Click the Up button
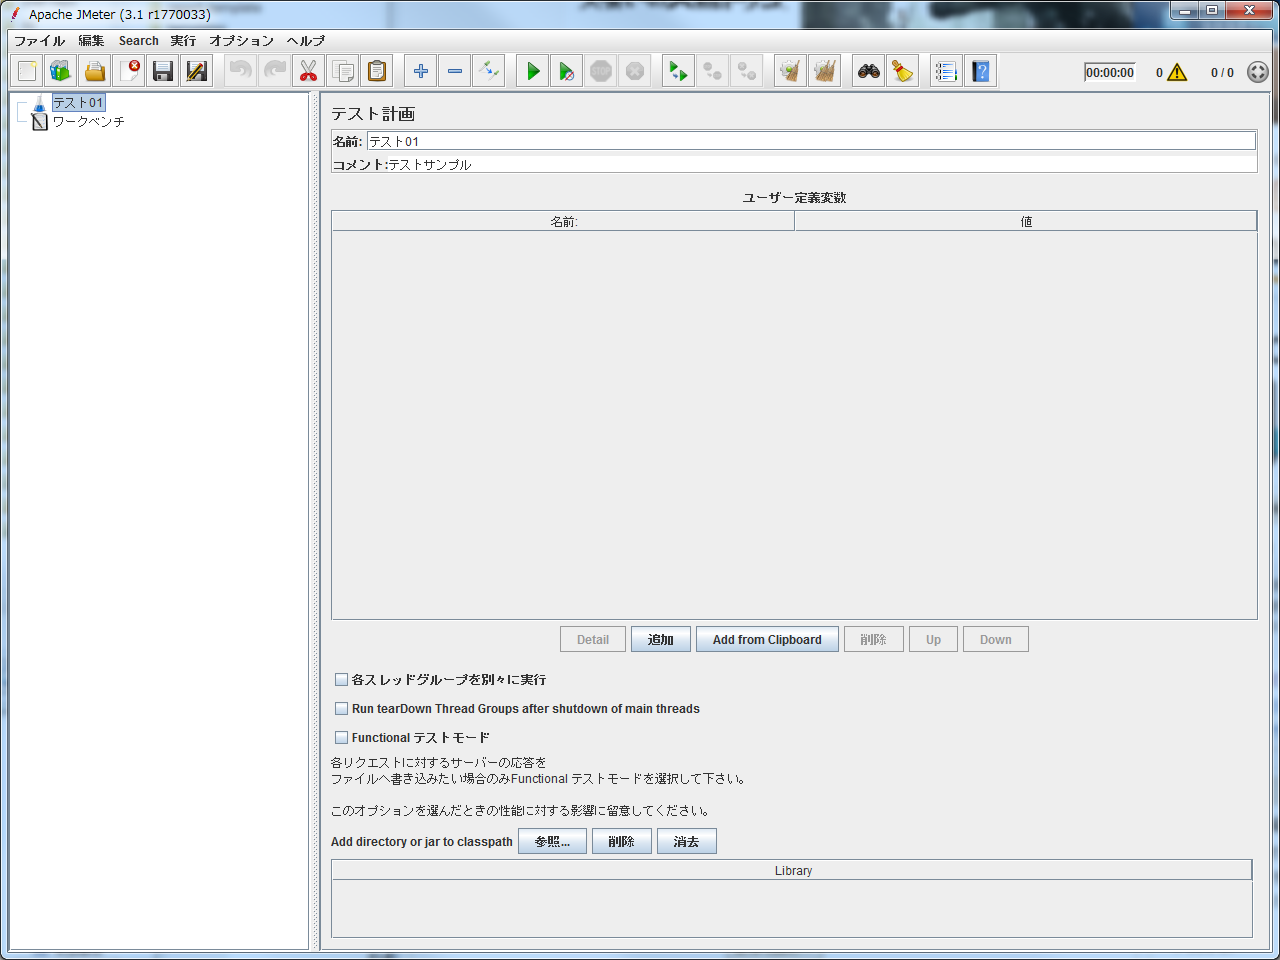The image size is (1280, 960). pos(933,640)
